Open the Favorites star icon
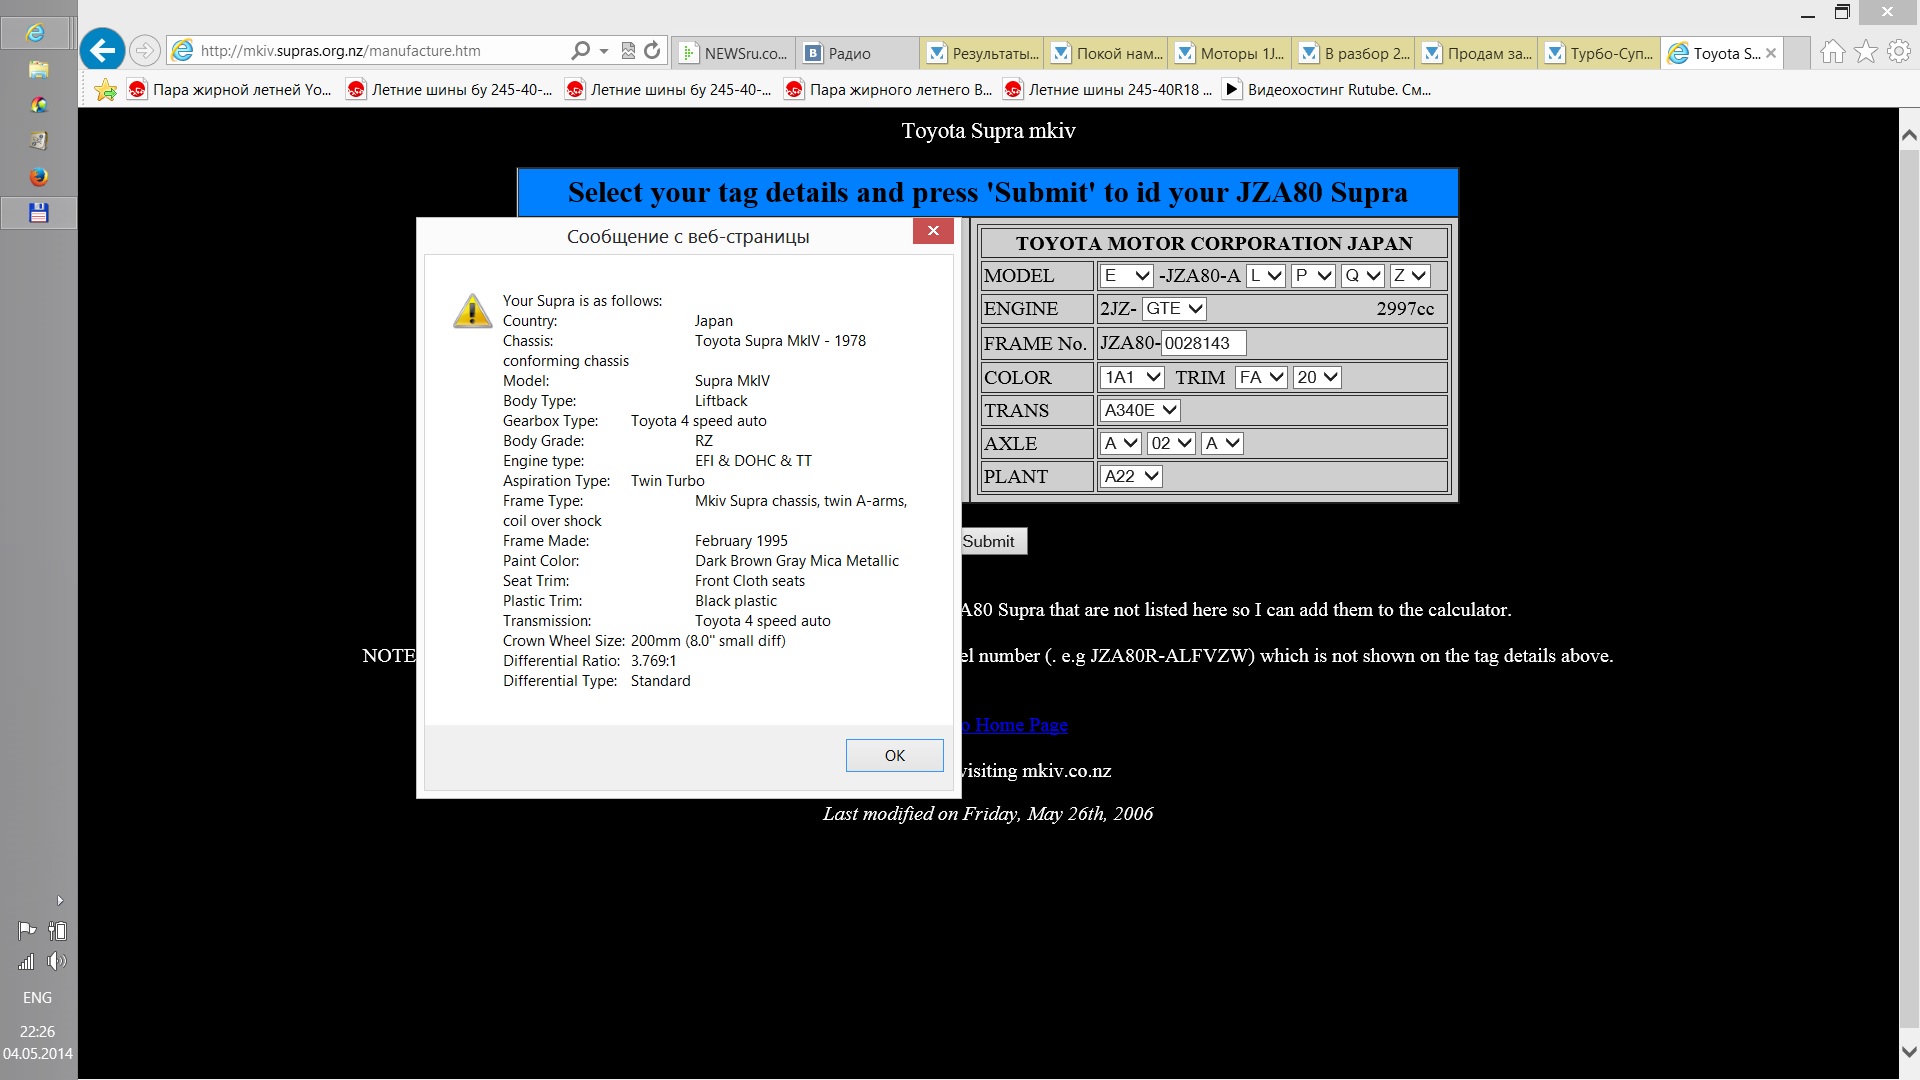This screenshot has width=1920, height=1080. 1865,52
